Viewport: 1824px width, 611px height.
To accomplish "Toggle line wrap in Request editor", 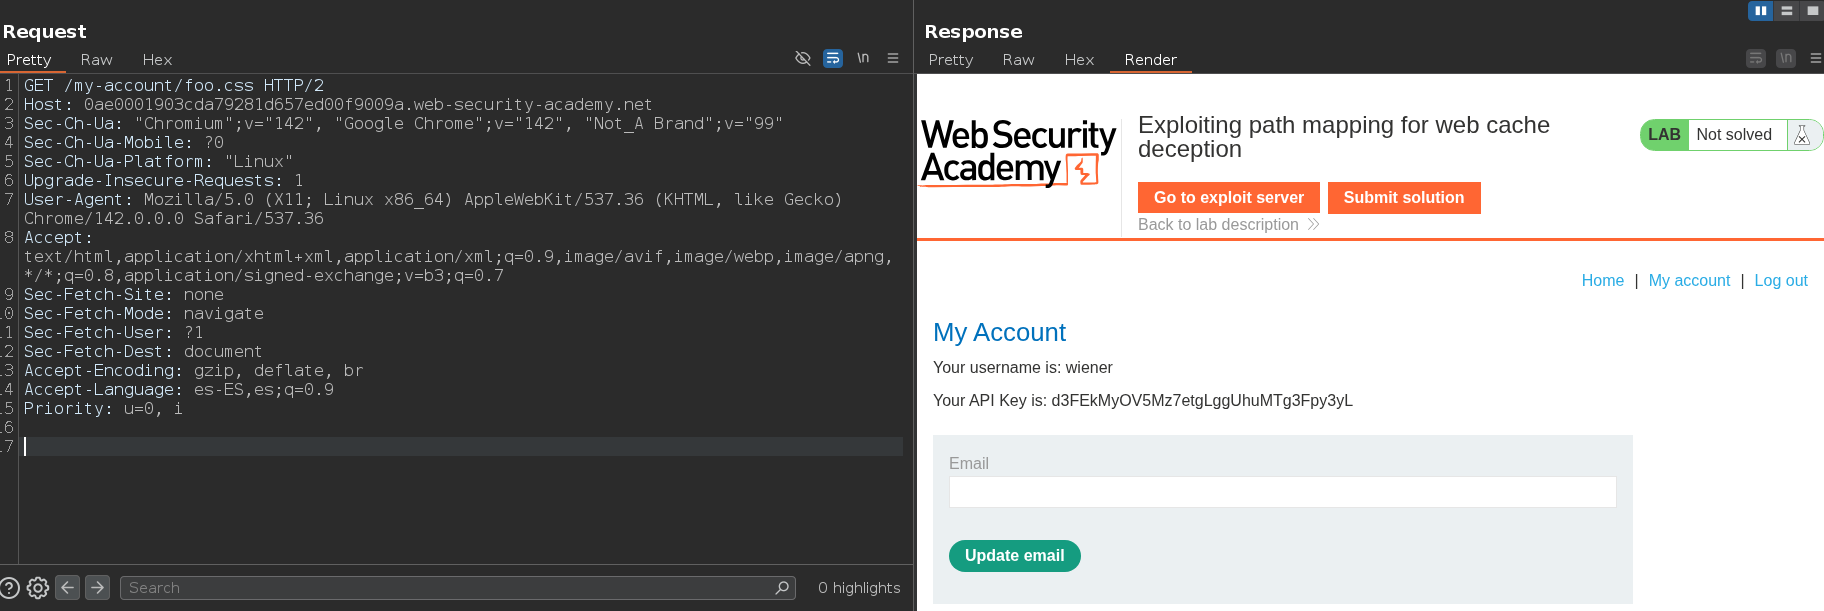I will [832, 58].
